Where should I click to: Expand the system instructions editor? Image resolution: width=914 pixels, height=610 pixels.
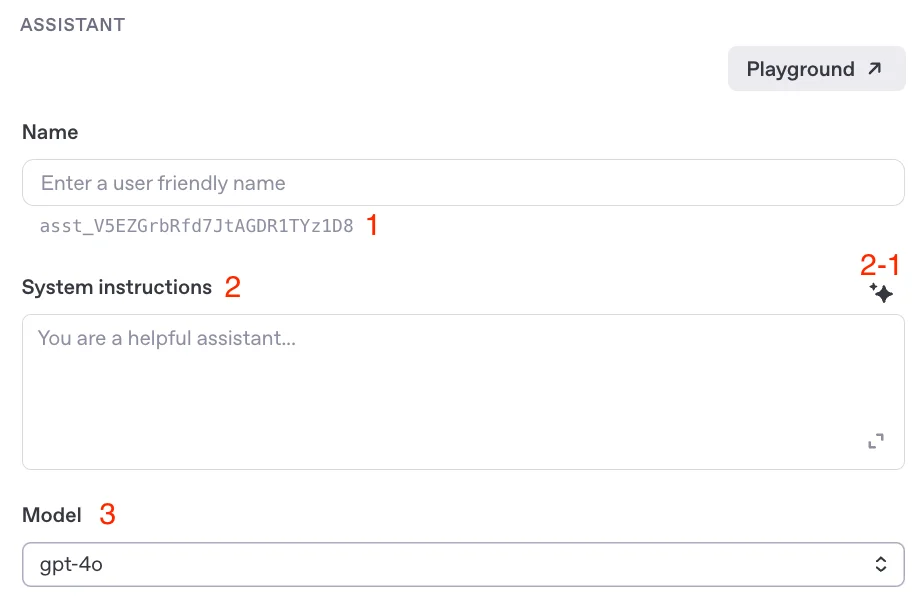point(876,441)
